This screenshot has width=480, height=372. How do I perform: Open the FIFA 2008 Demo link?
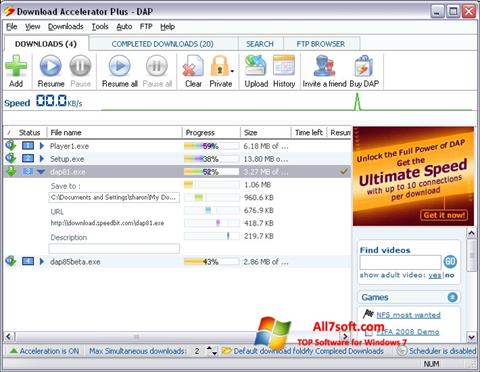408,332
